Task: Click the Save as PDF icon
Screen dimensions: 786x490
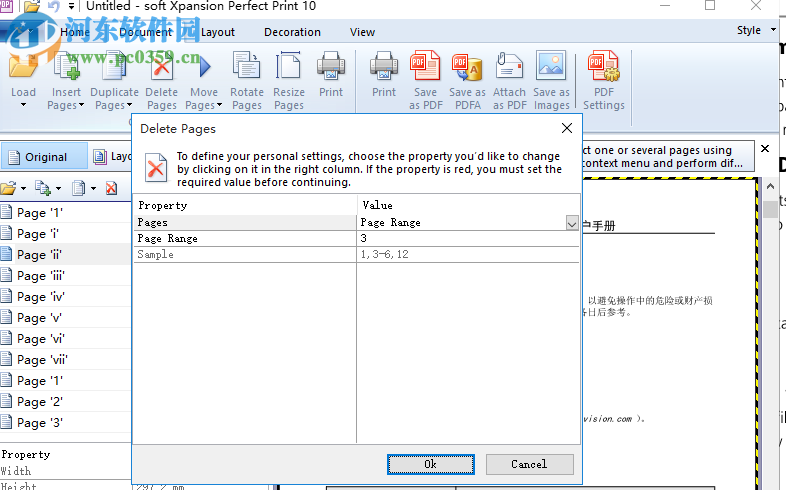Action: [x=425, y=67]
